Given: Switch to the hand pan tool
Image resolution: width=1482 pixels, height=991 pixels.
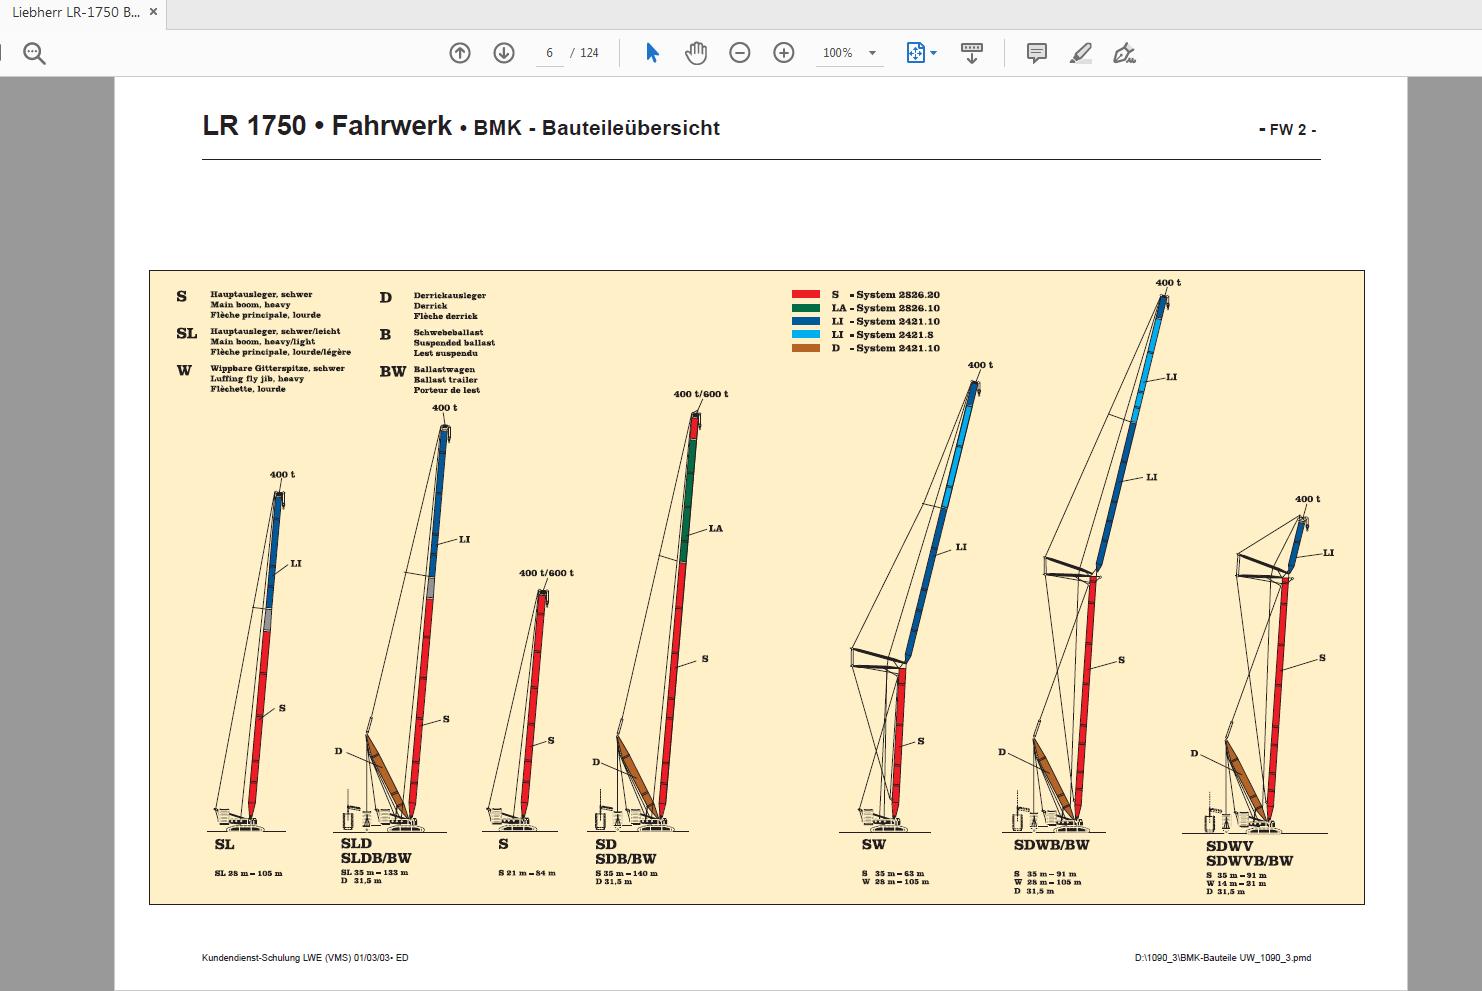Looking at the screenshot, I should click(696, 53).
